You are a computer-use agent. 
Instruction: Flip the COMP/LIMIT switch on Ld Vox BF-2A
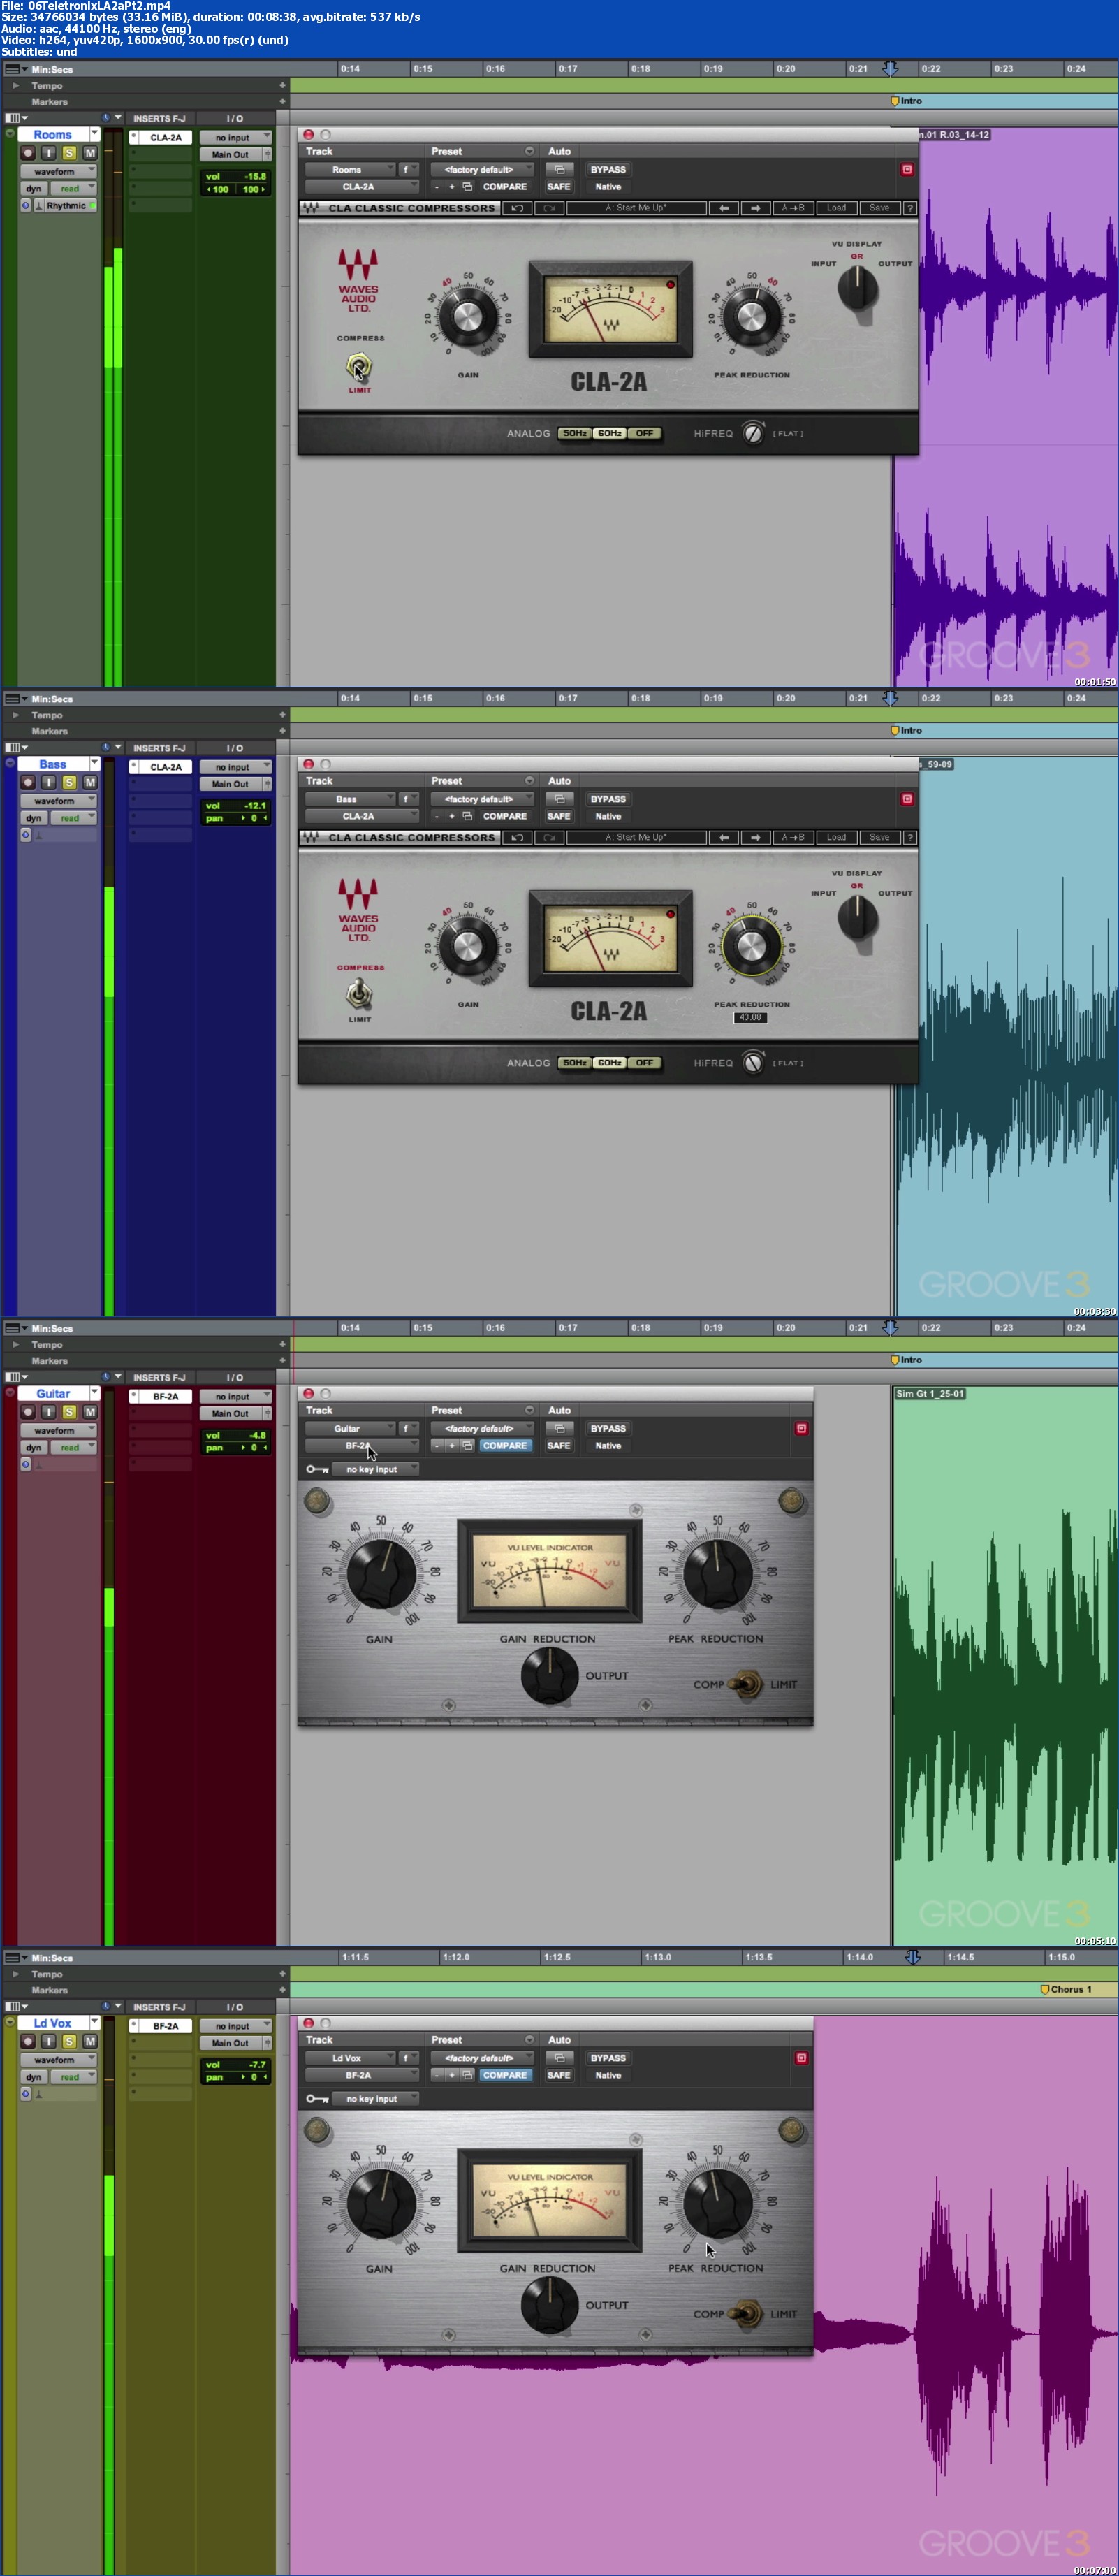(746, 2313)
